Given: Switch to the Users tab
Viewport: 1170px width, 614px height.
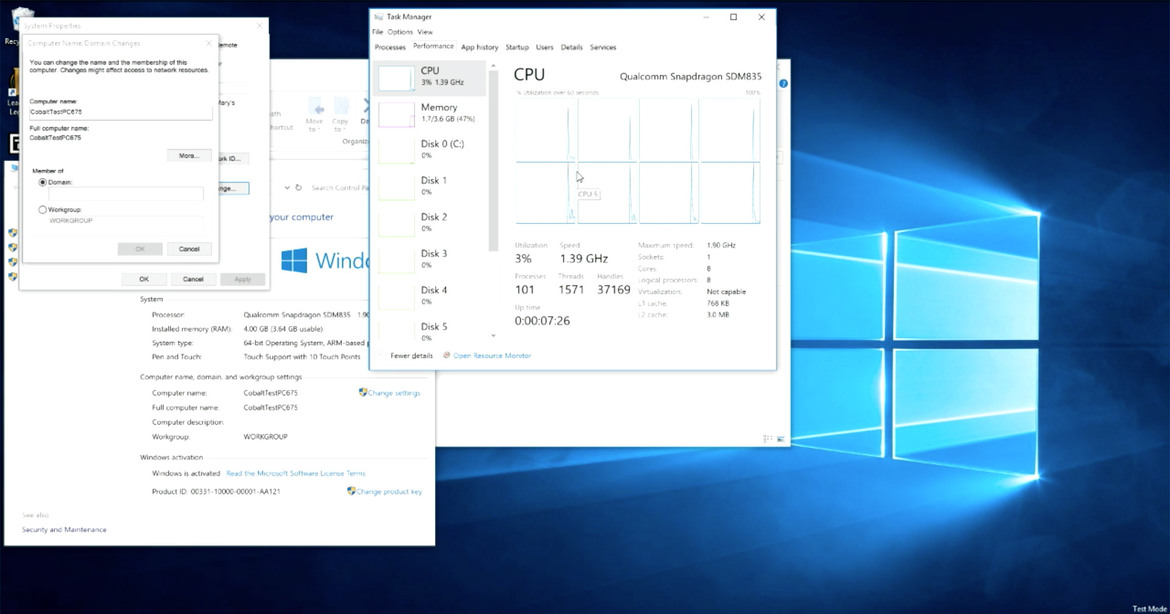Looking at the screenshot, I should (x=545, y=47).
